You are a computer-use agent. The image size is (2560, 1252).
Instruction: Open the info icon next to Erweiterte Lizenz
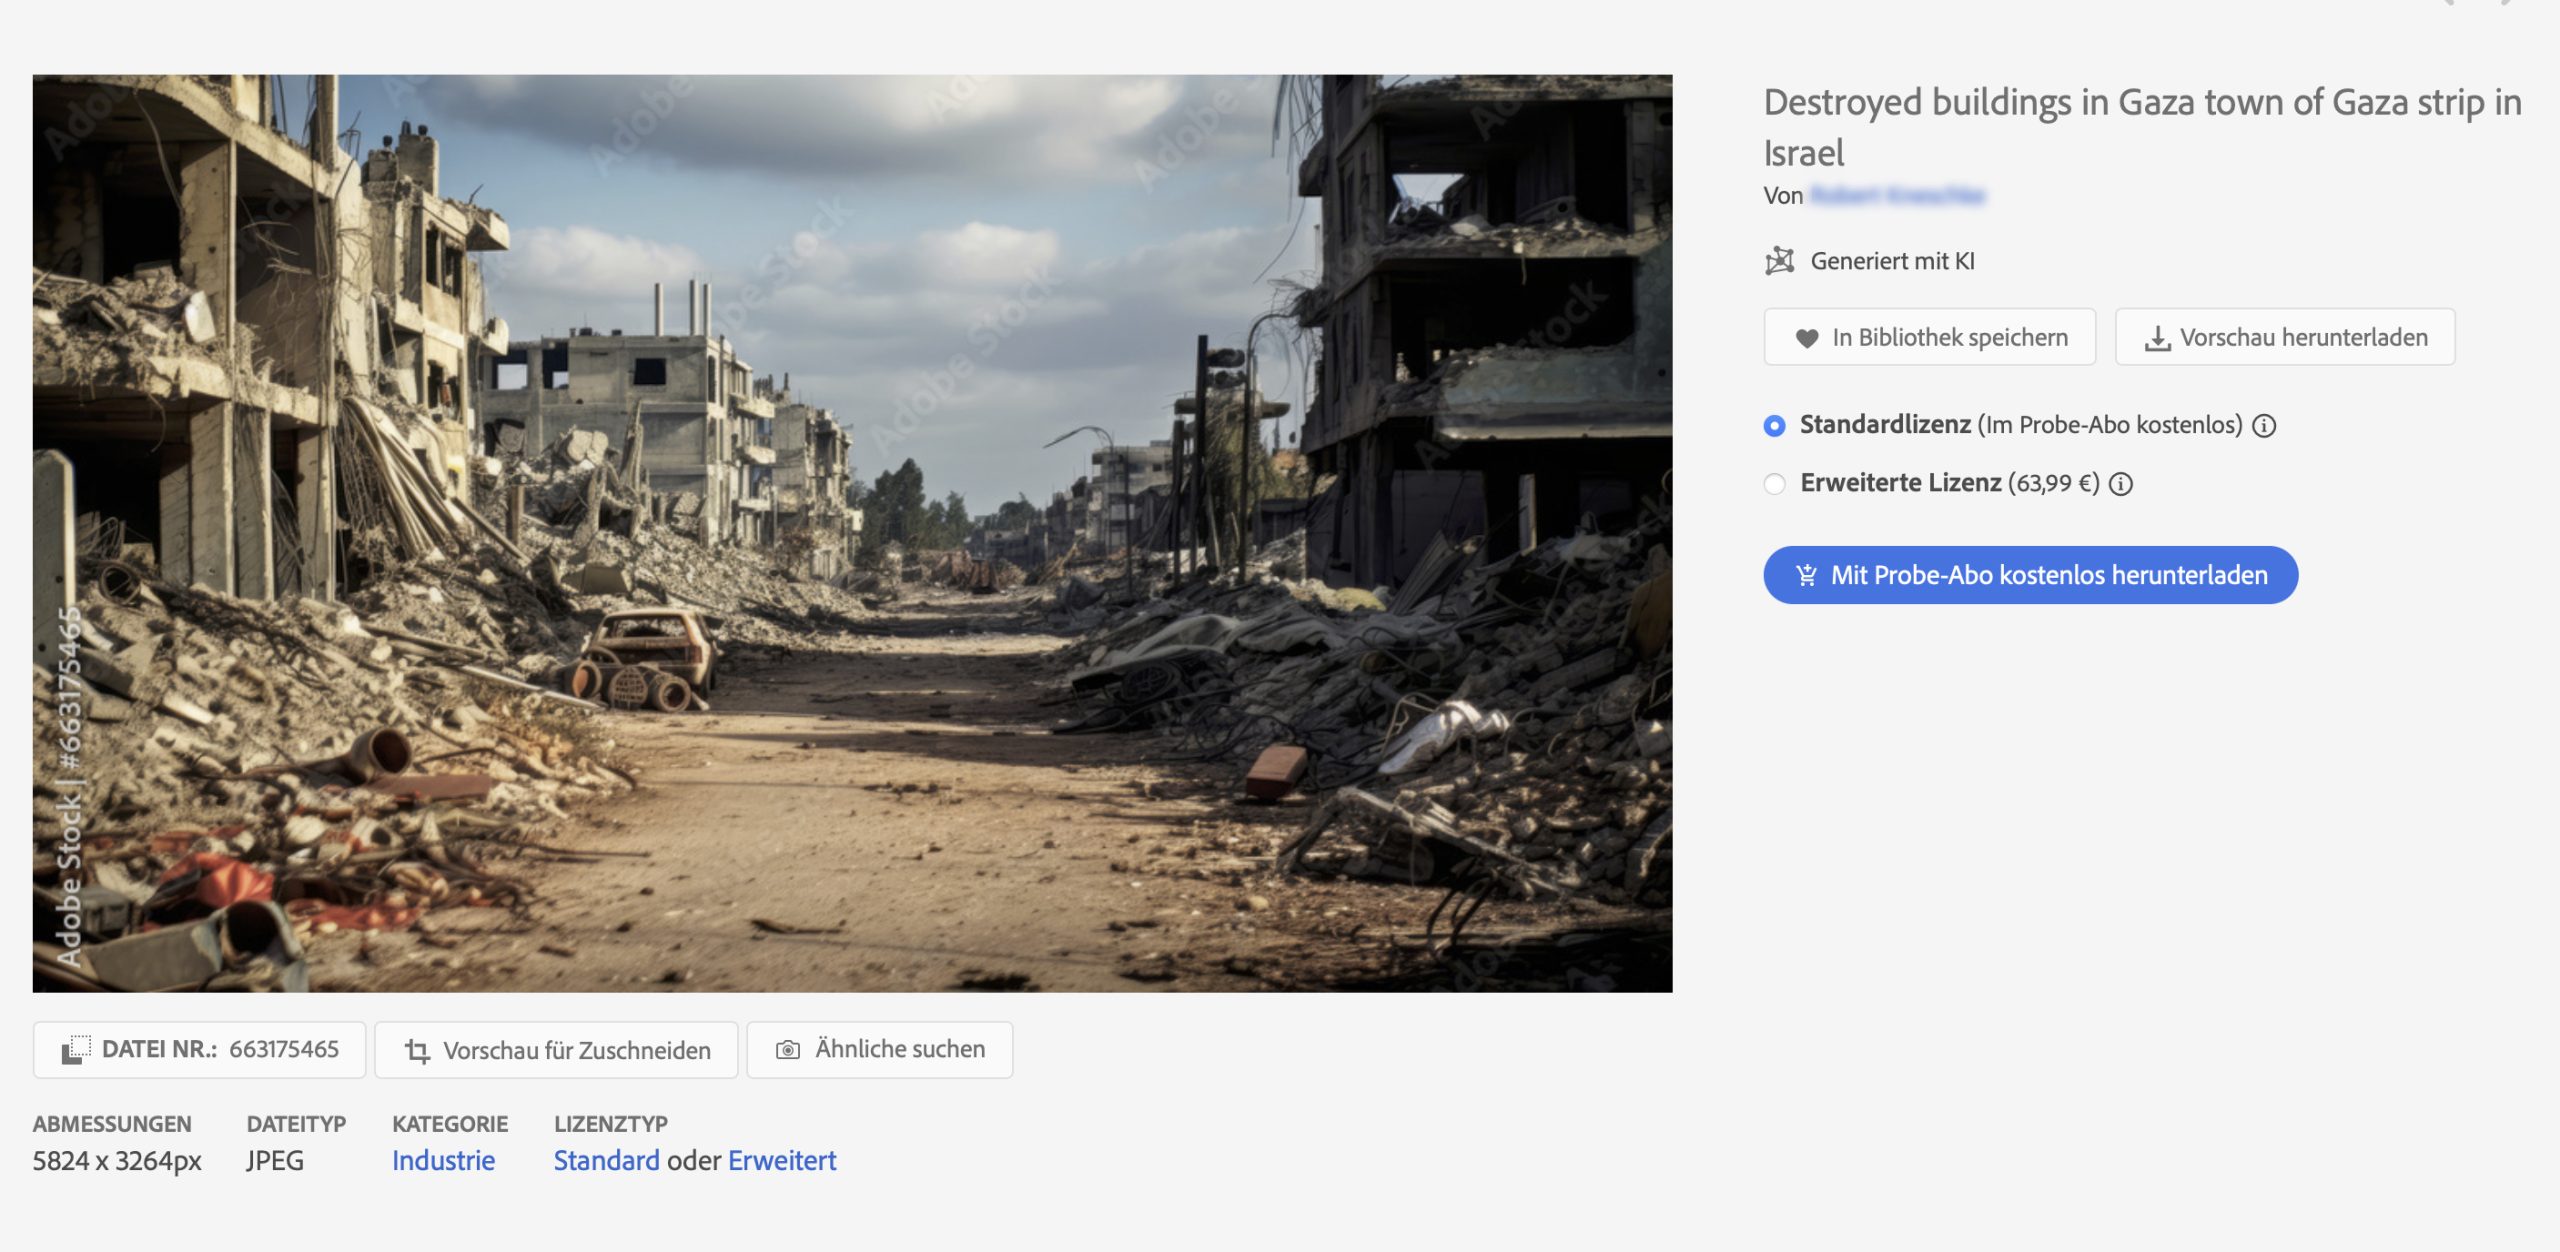[x=2121, y=484]
